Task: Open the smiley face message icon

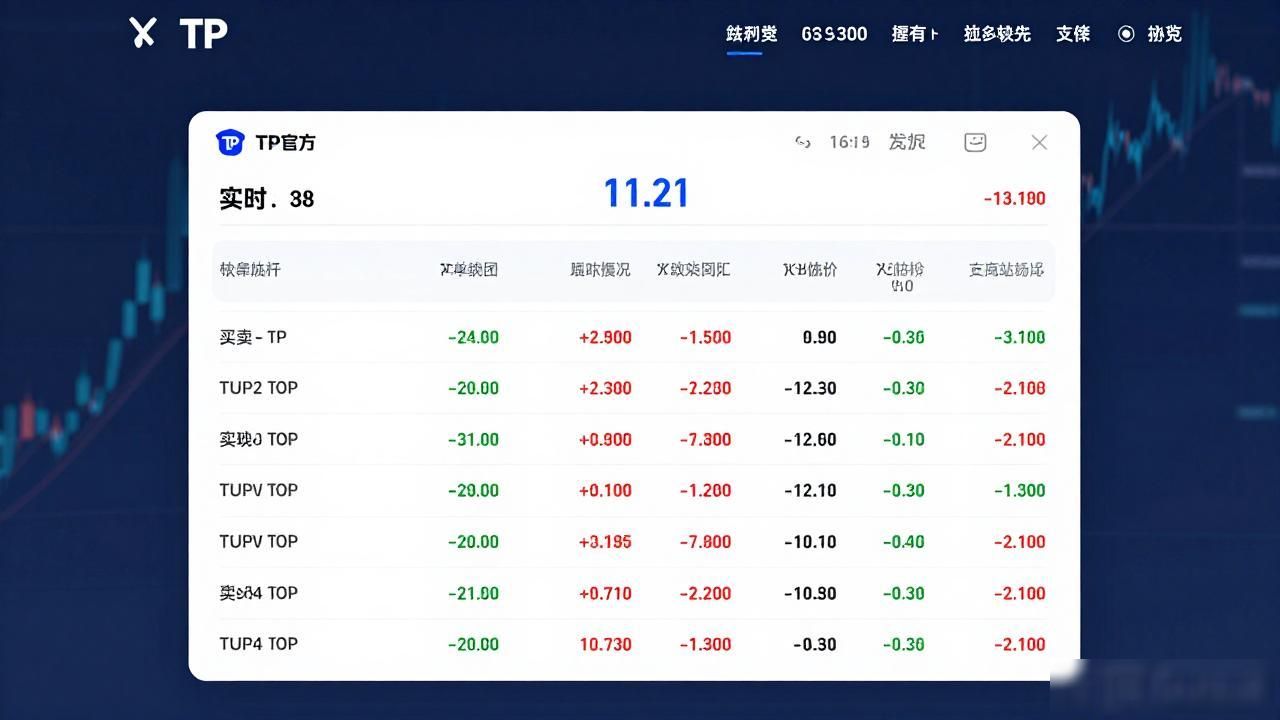Action: point(975,142)
